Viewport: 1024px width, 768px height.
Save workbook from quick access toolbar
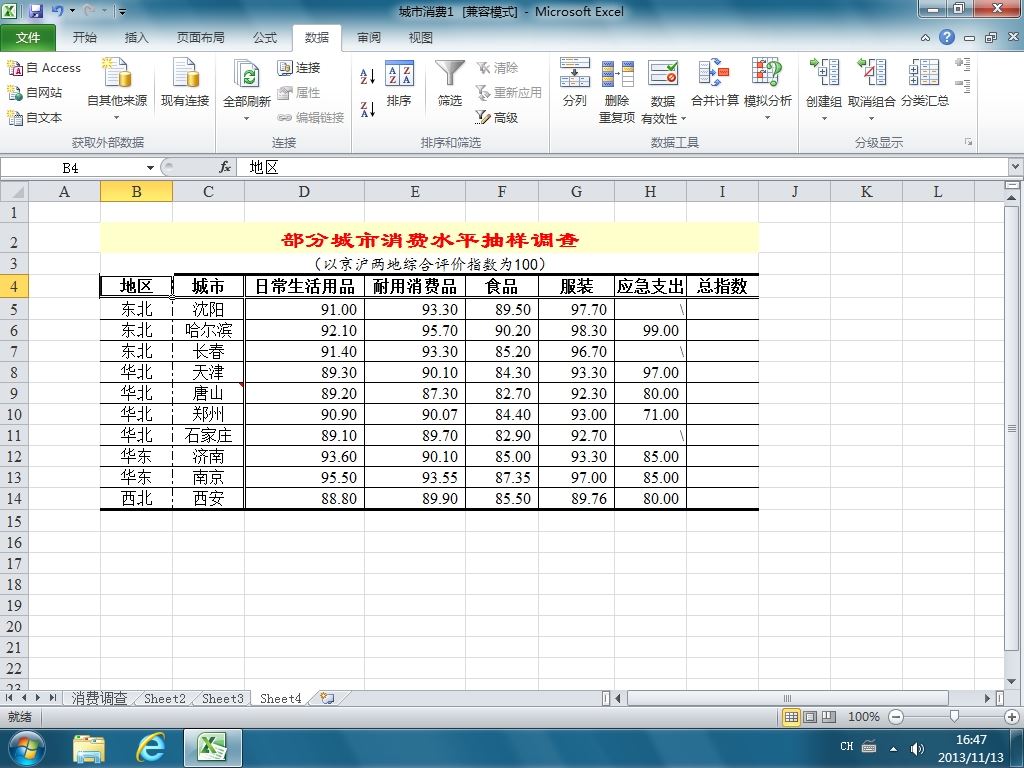pos(36,11)
